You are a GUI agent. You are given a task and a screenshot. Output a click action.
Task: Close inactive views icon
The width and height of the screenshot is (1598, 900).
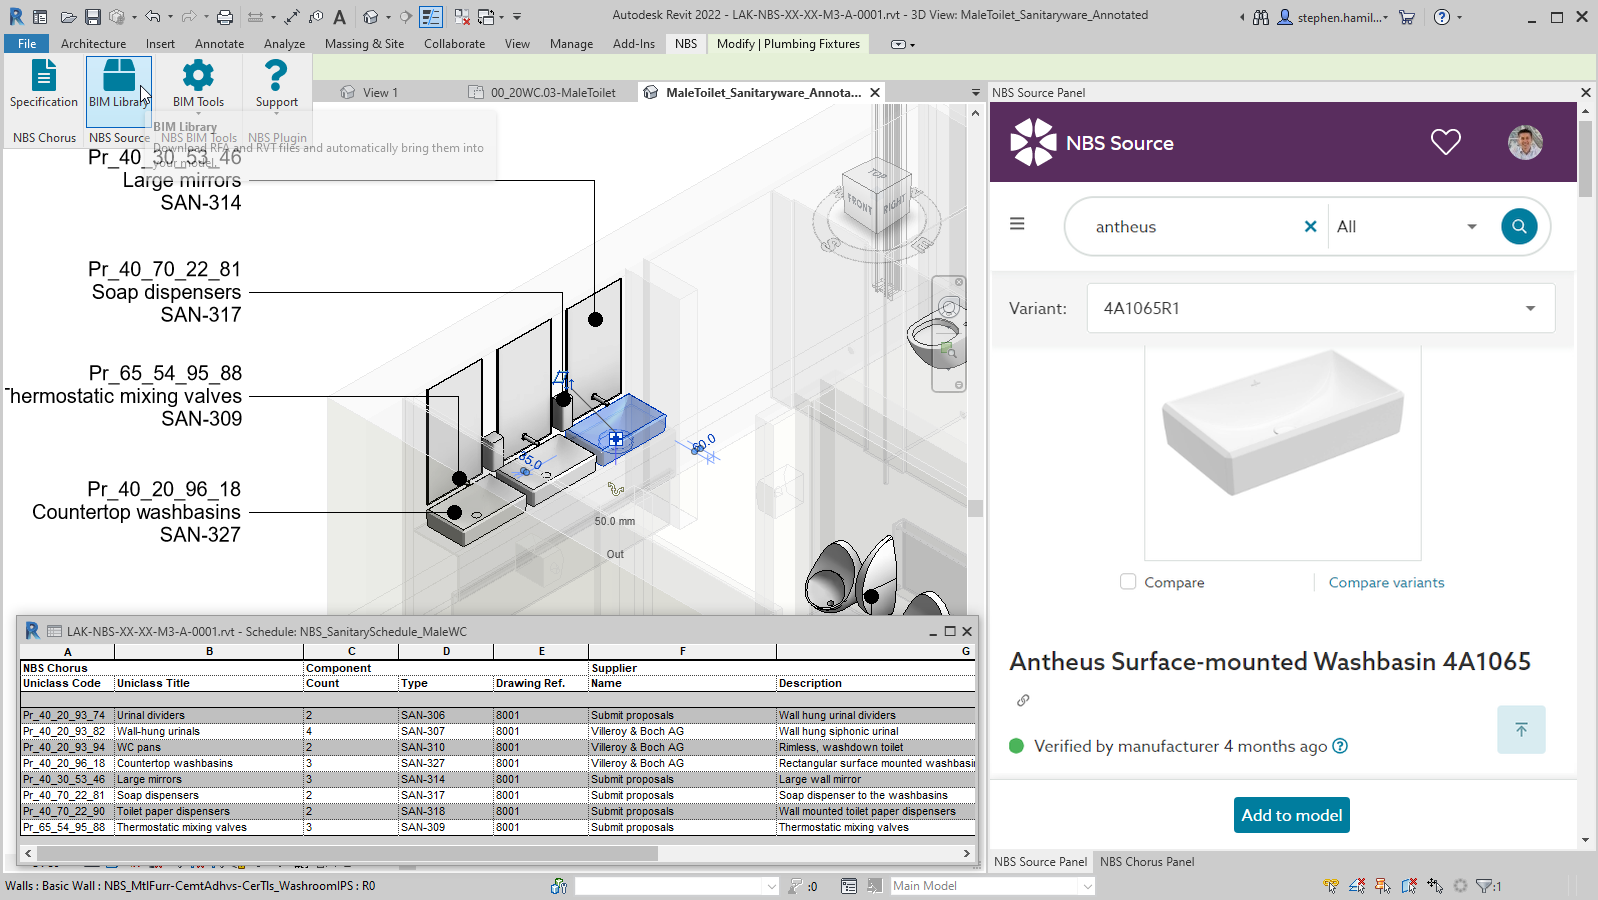pos(462,17)
